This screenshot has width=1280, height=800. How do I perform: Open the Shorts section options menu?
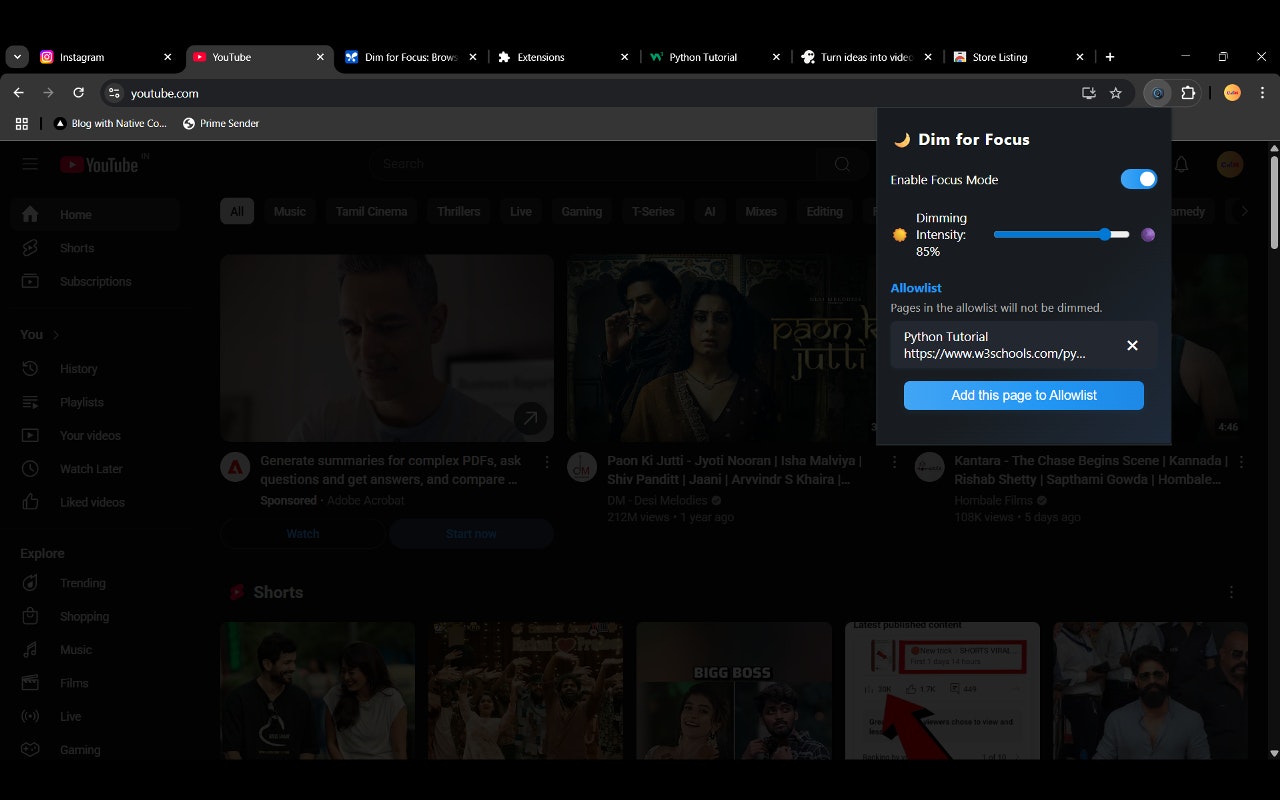[x=1231, y=592]
